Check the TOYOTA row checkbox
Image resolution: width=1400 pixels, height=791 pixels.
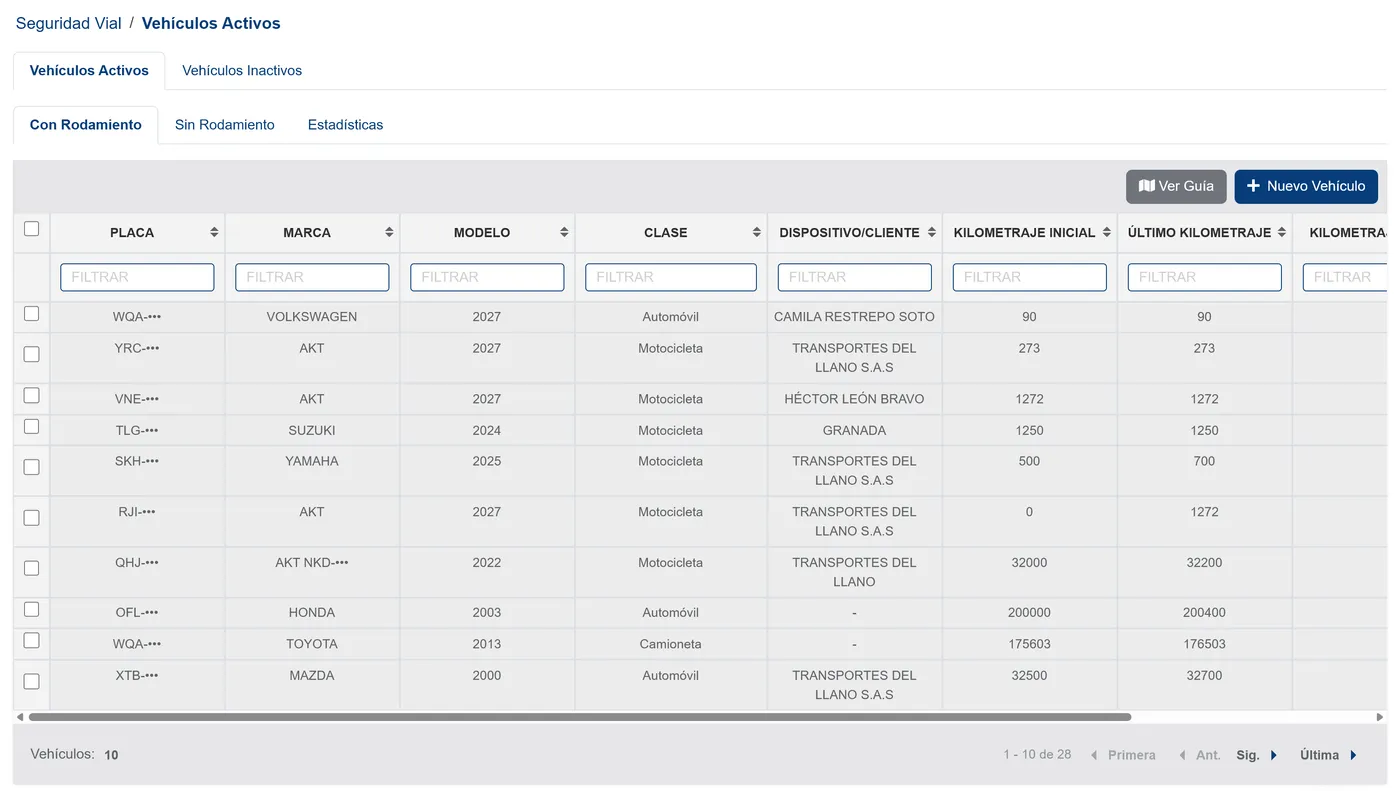point(31,641)
